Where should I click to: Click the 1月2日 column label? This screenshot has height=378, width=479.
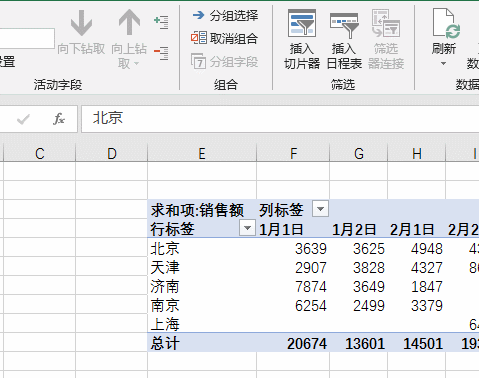tap(354, 229)
